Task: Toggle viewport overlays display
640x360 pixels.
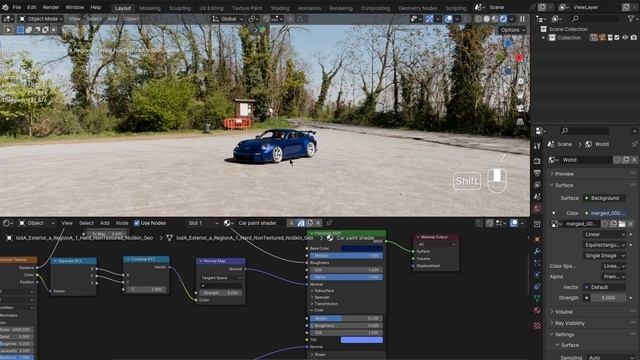Action: click(449, 19)
